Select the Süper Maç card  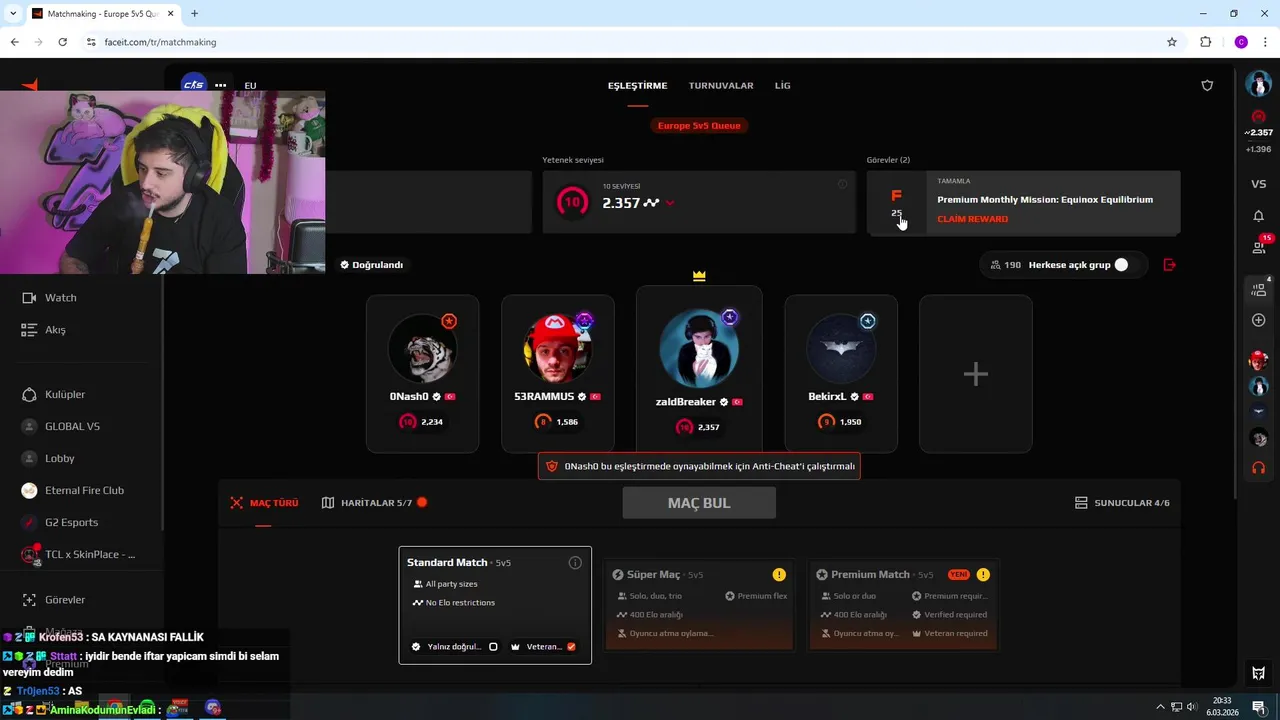pyautogui.click(x=699, y=605)
